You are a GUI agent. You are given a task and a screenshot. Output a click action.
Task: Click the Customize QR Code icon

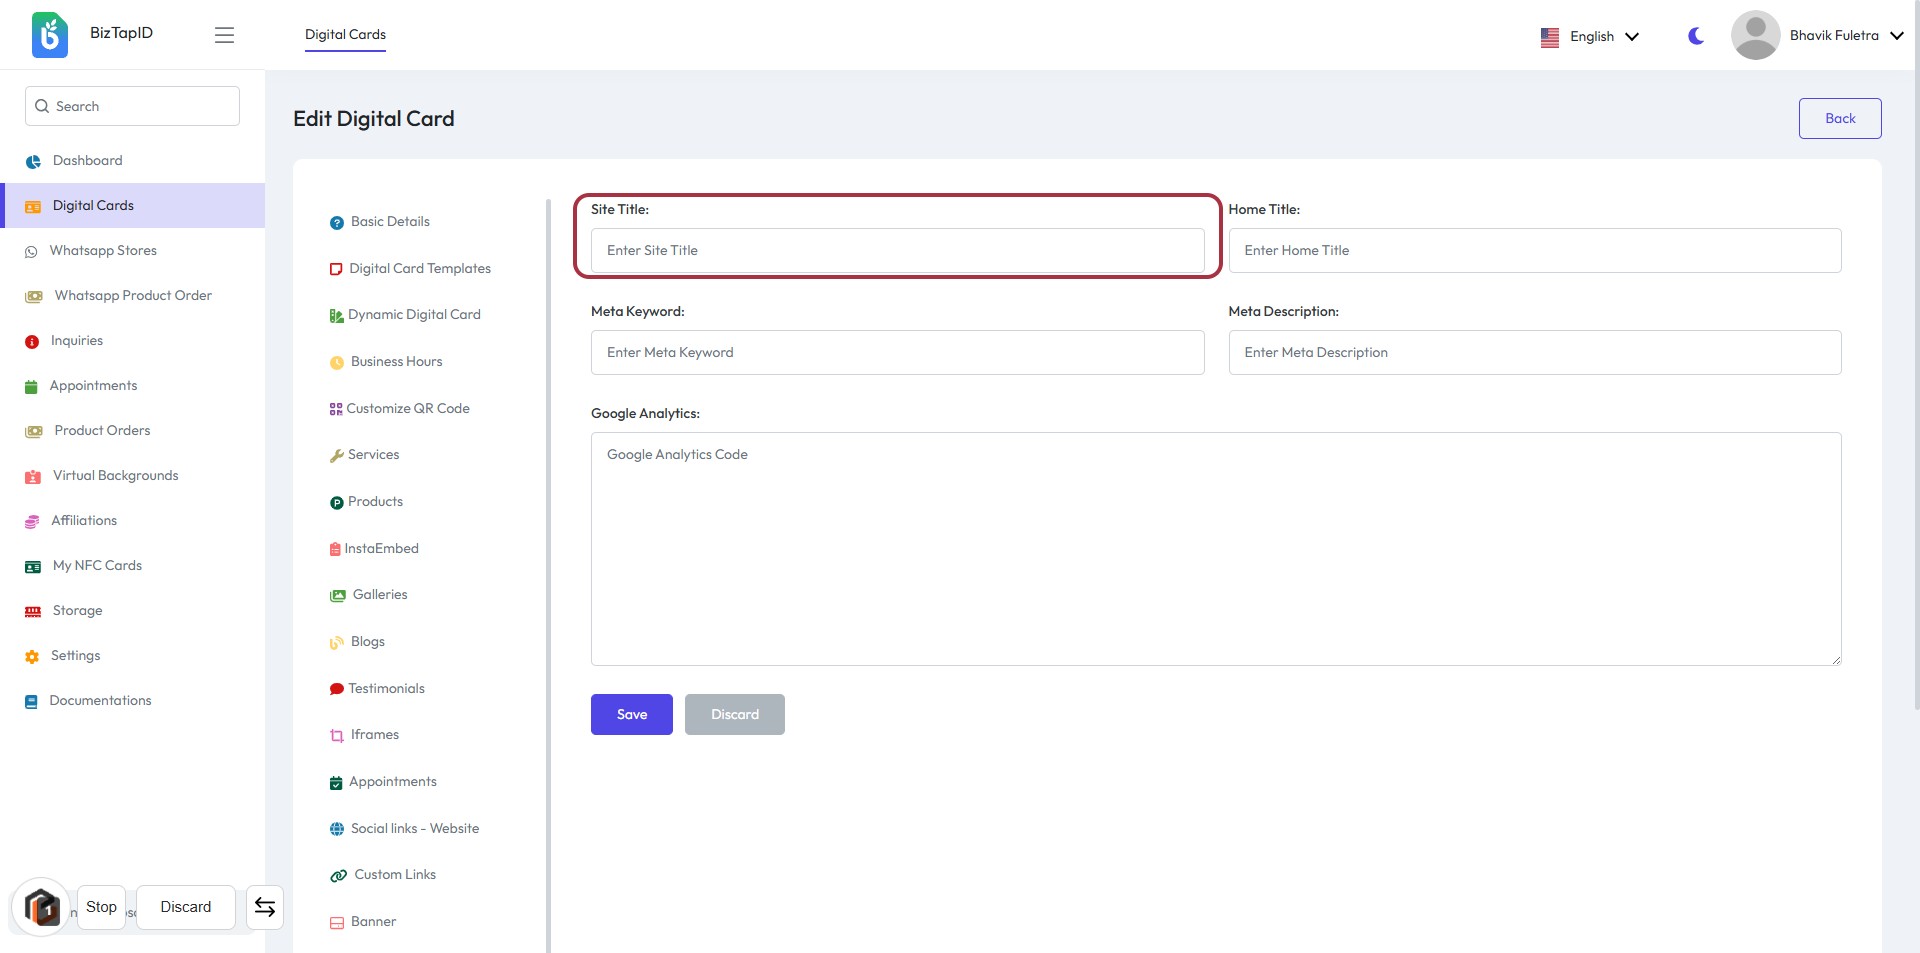pyautogui.click(x=336, y=409)
